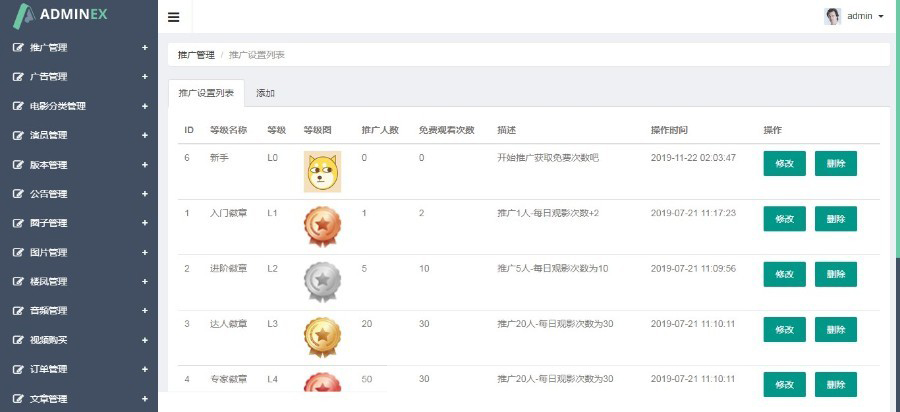Click the admin user avatar
The image size is (900, 412).
[x=832, y=16]
